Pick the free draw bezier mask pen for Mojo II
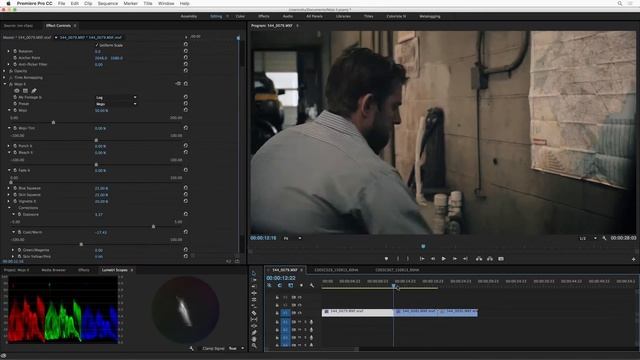The image size is (640, 360). pyautogui.click(x=34, y=91)
